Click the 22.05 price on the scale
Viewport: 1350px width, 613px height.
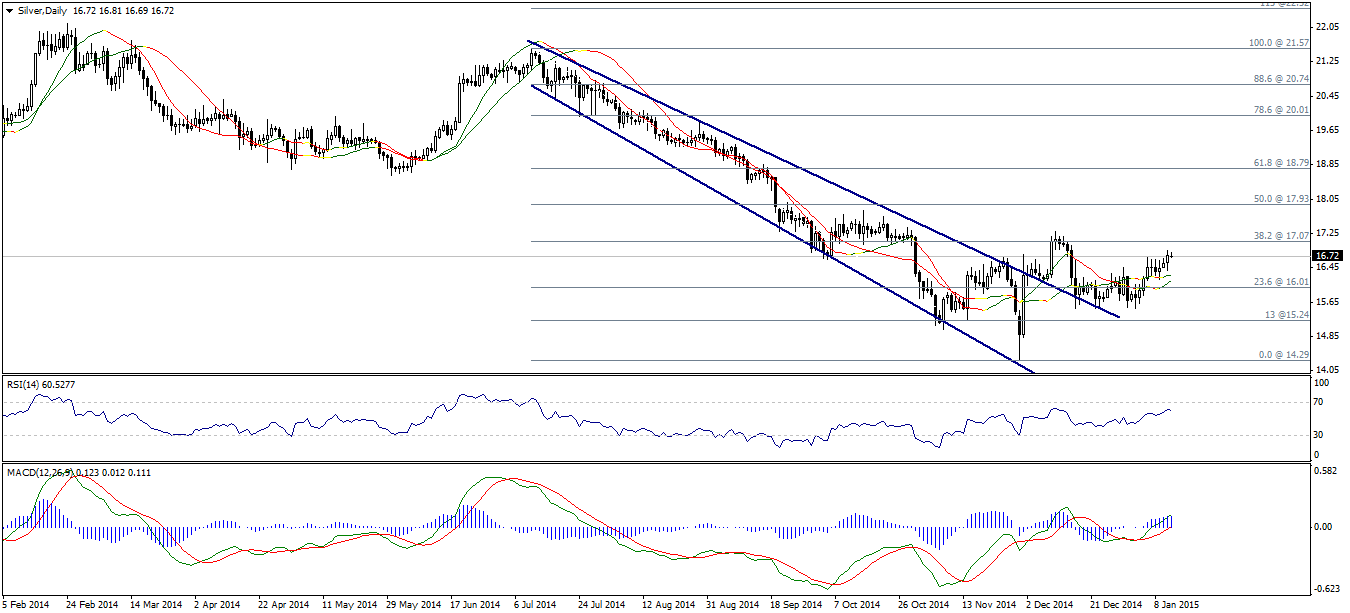pos(1329,27)
